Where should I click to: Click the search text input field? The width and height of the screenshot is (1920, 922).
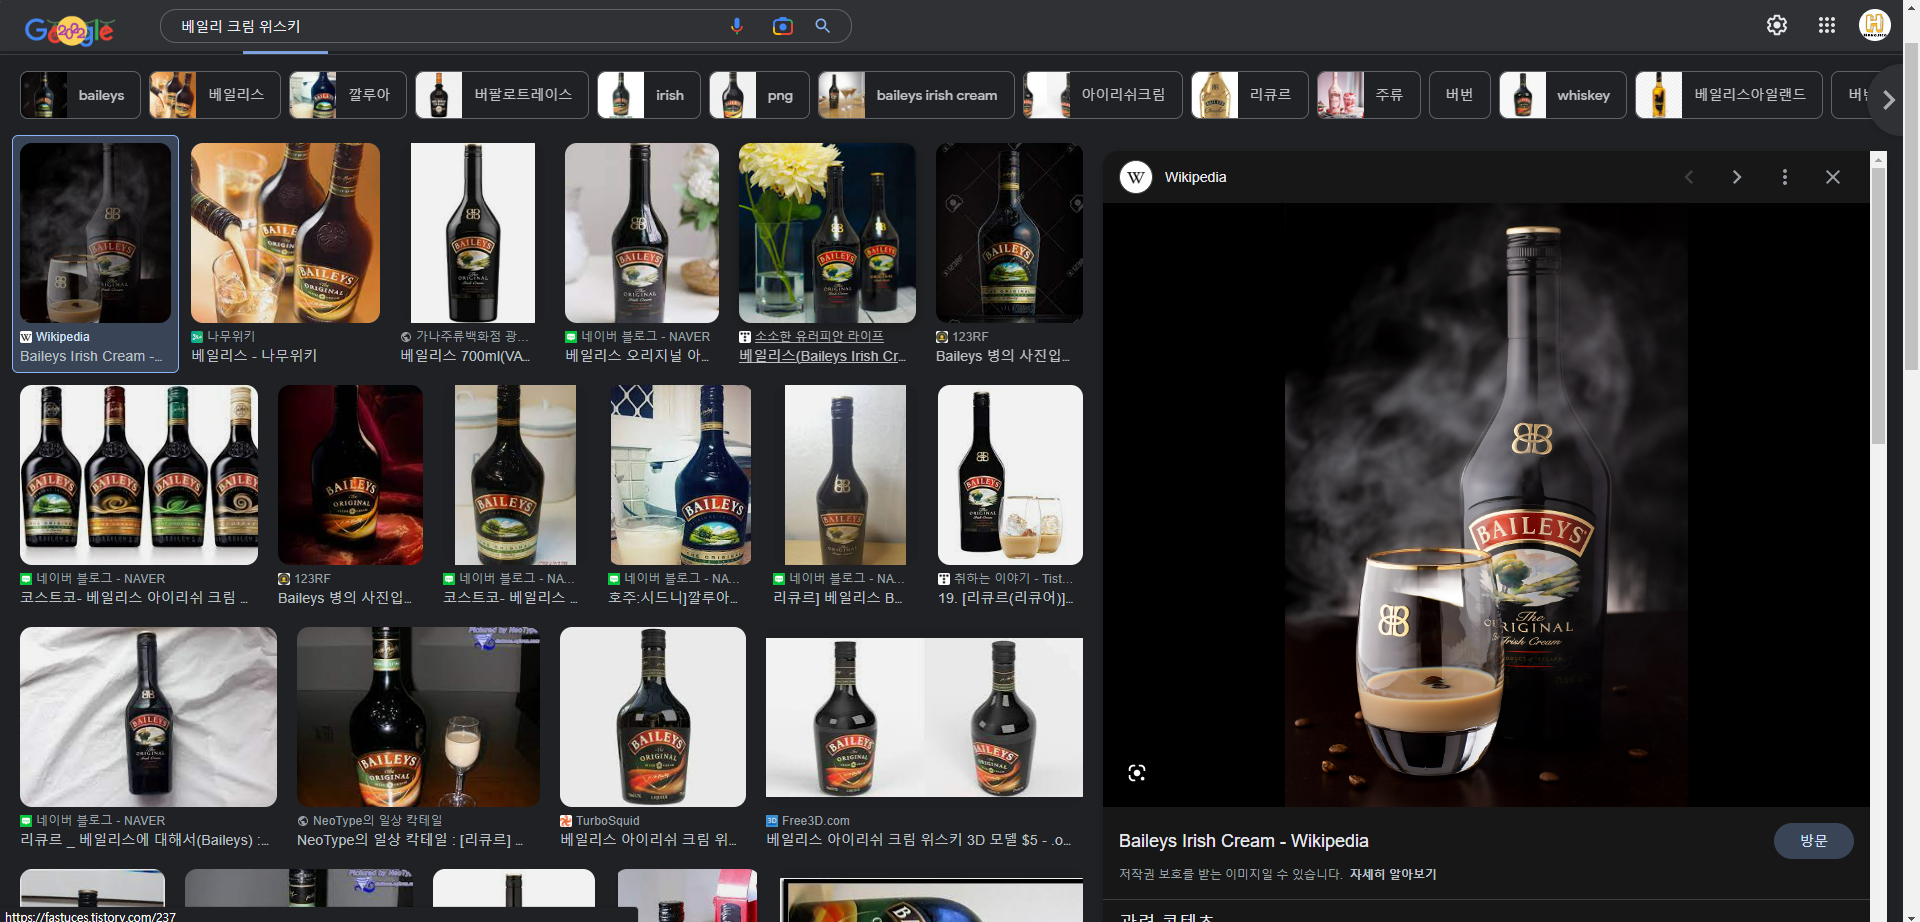pos(445,26)
